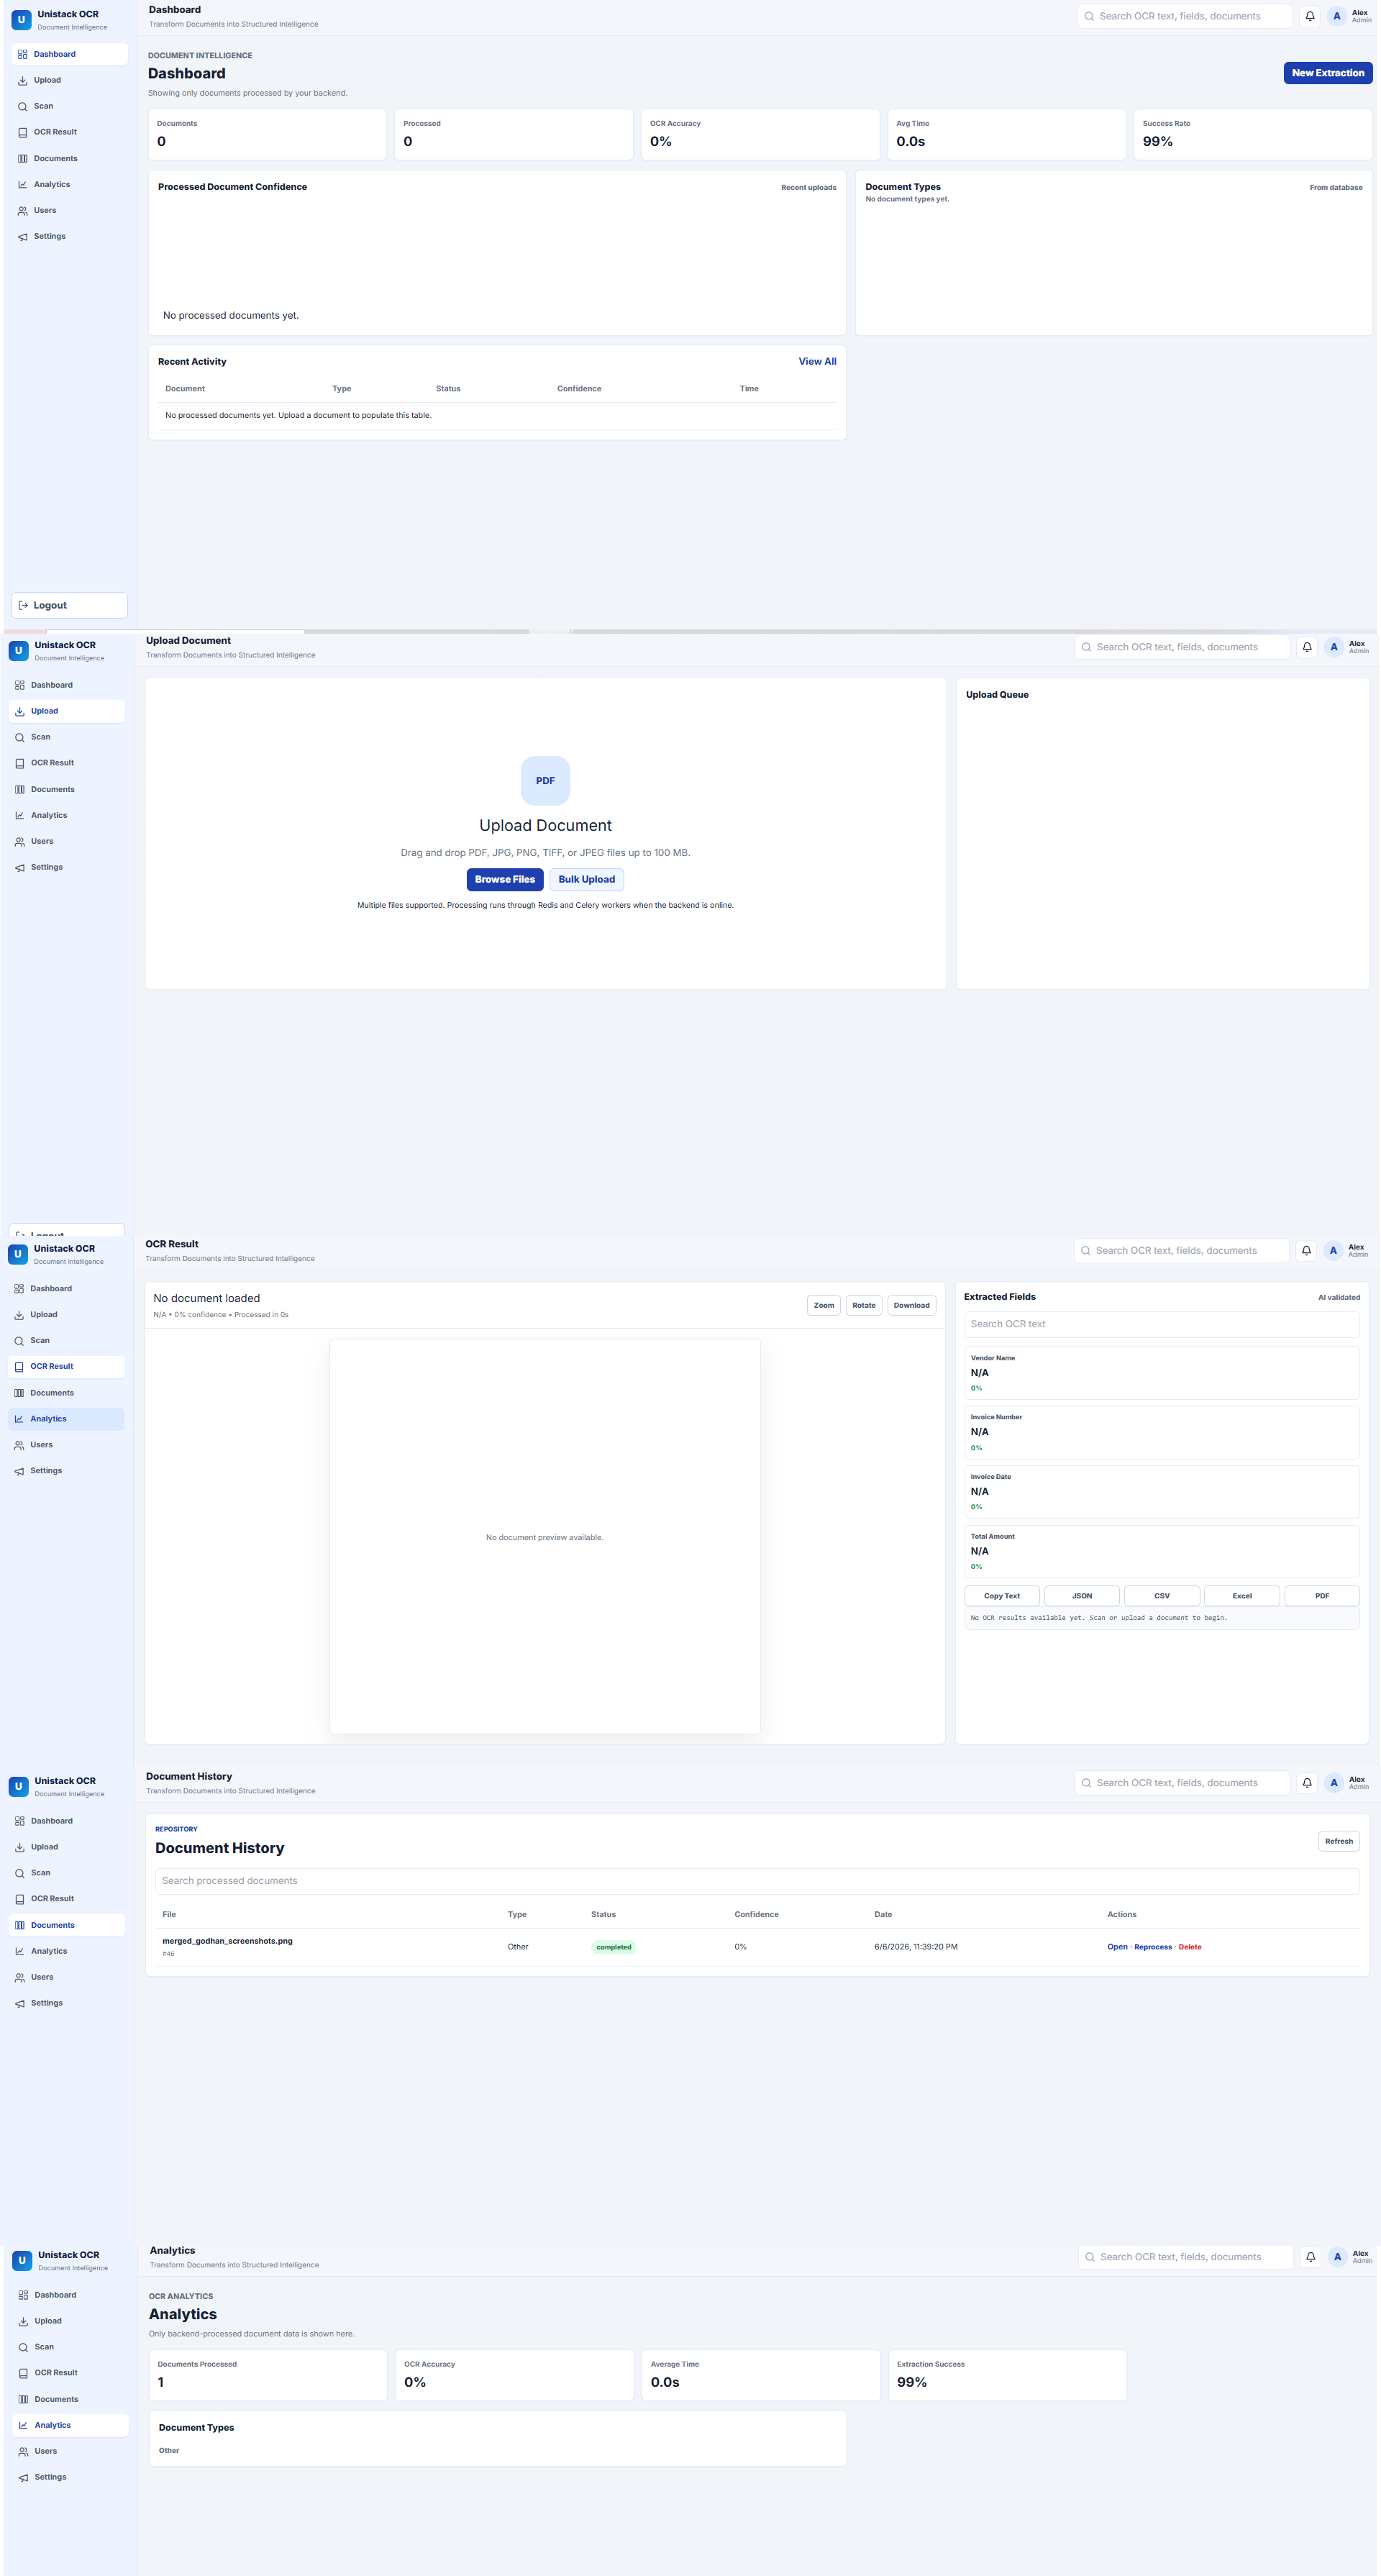Click the Refresh button in Document History

tap(1338, 1840)
